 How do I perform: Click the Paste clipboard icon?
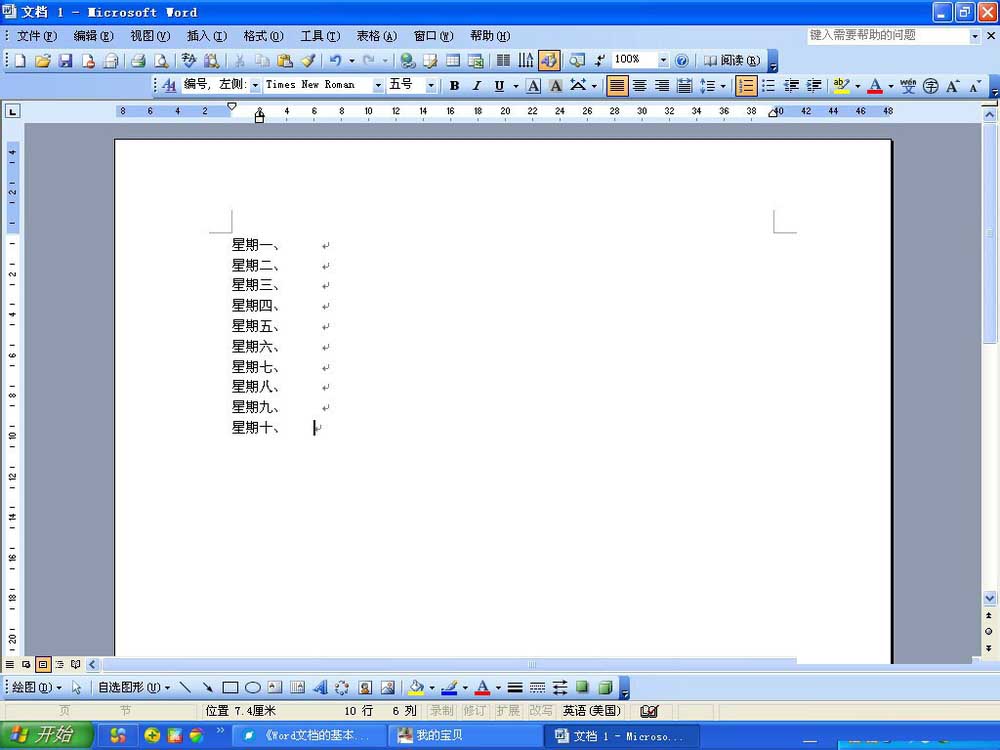pos(285,61)
